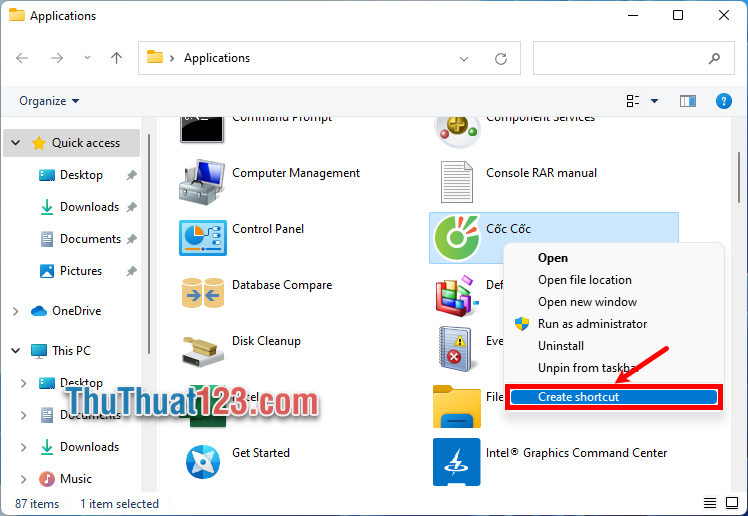Choose Uninstall from context menu
Image resolution: width=748 pixels, height=516 pixels.
click(x=561, y=346)
